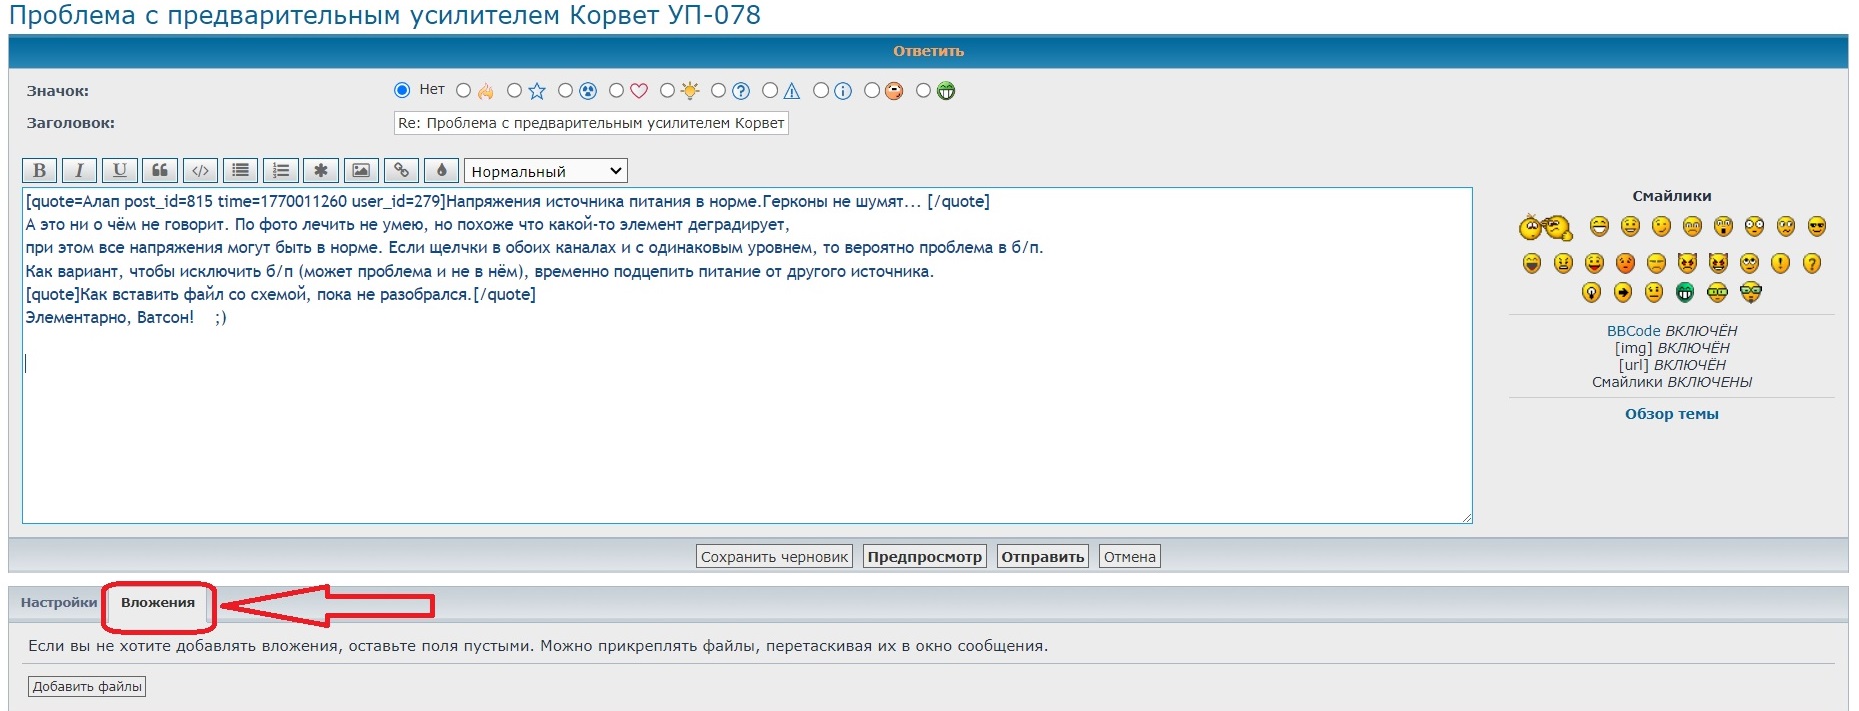This screenshot has height=711, width=1859.
Task: Open the 'Вложения' attachments tab
Action: (158, 603)
